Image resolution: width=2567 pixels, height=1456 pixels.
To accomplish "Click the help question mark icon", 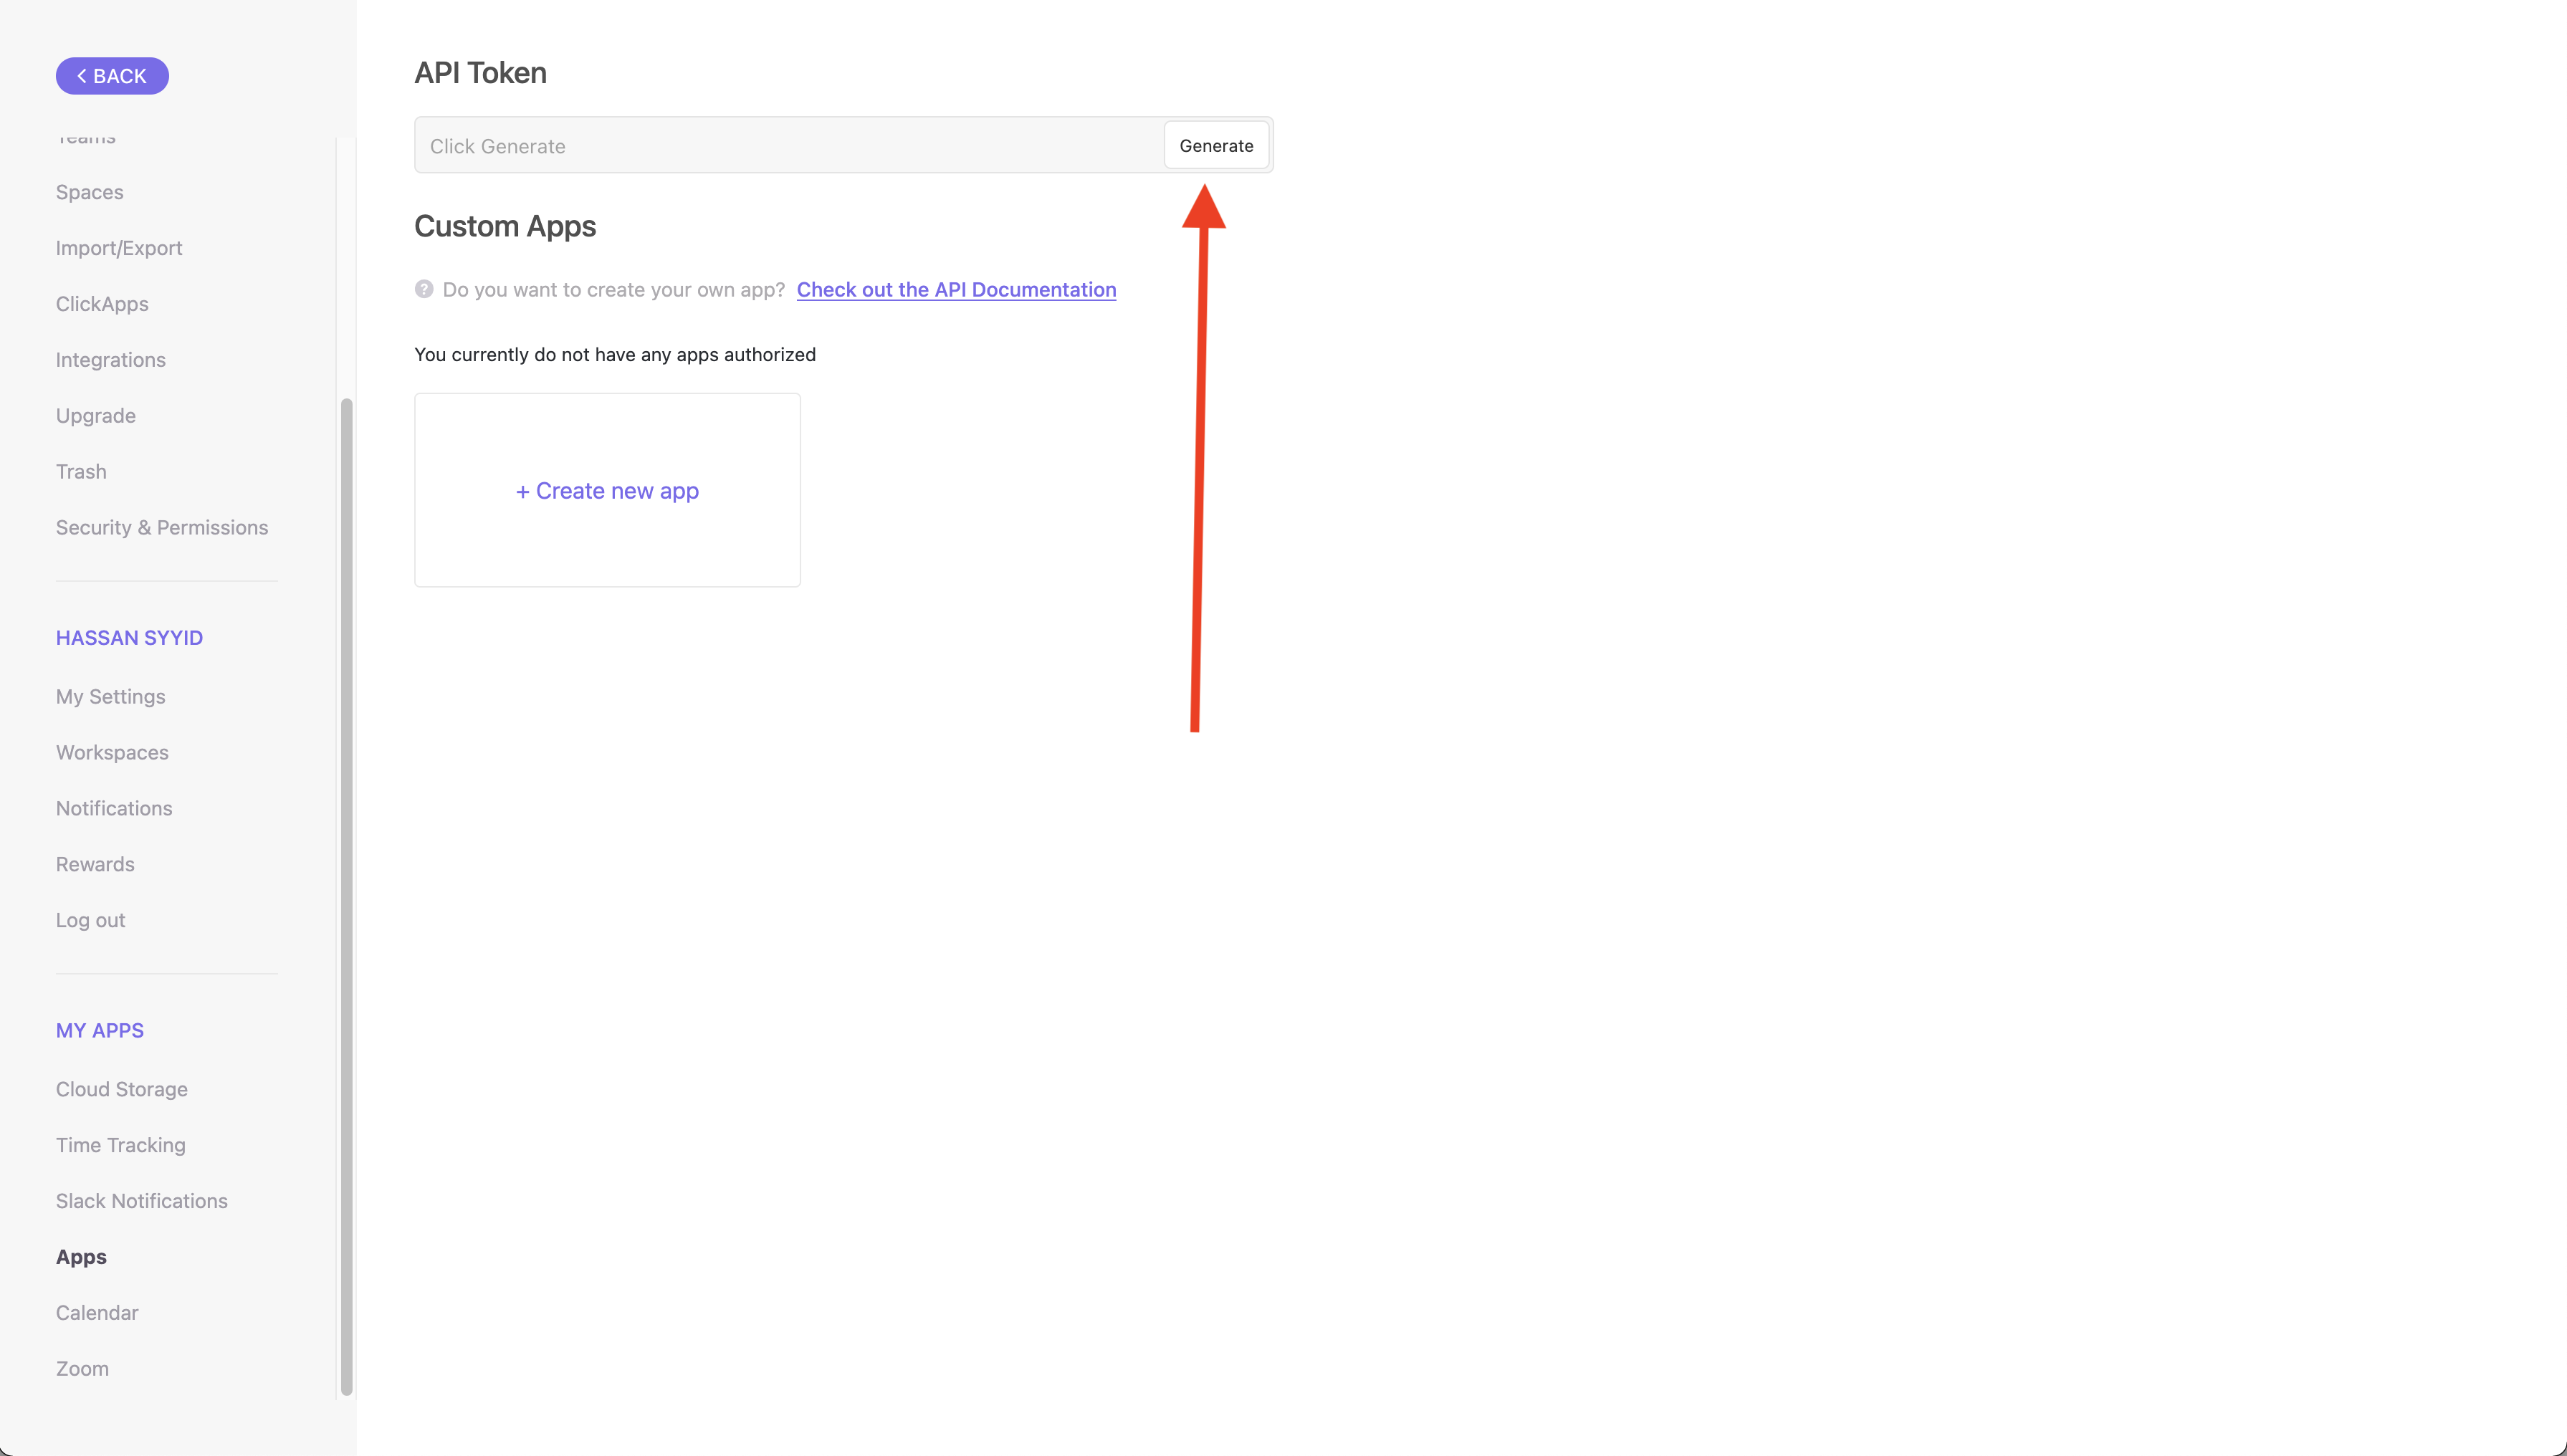I will click(x=424, y=289).
